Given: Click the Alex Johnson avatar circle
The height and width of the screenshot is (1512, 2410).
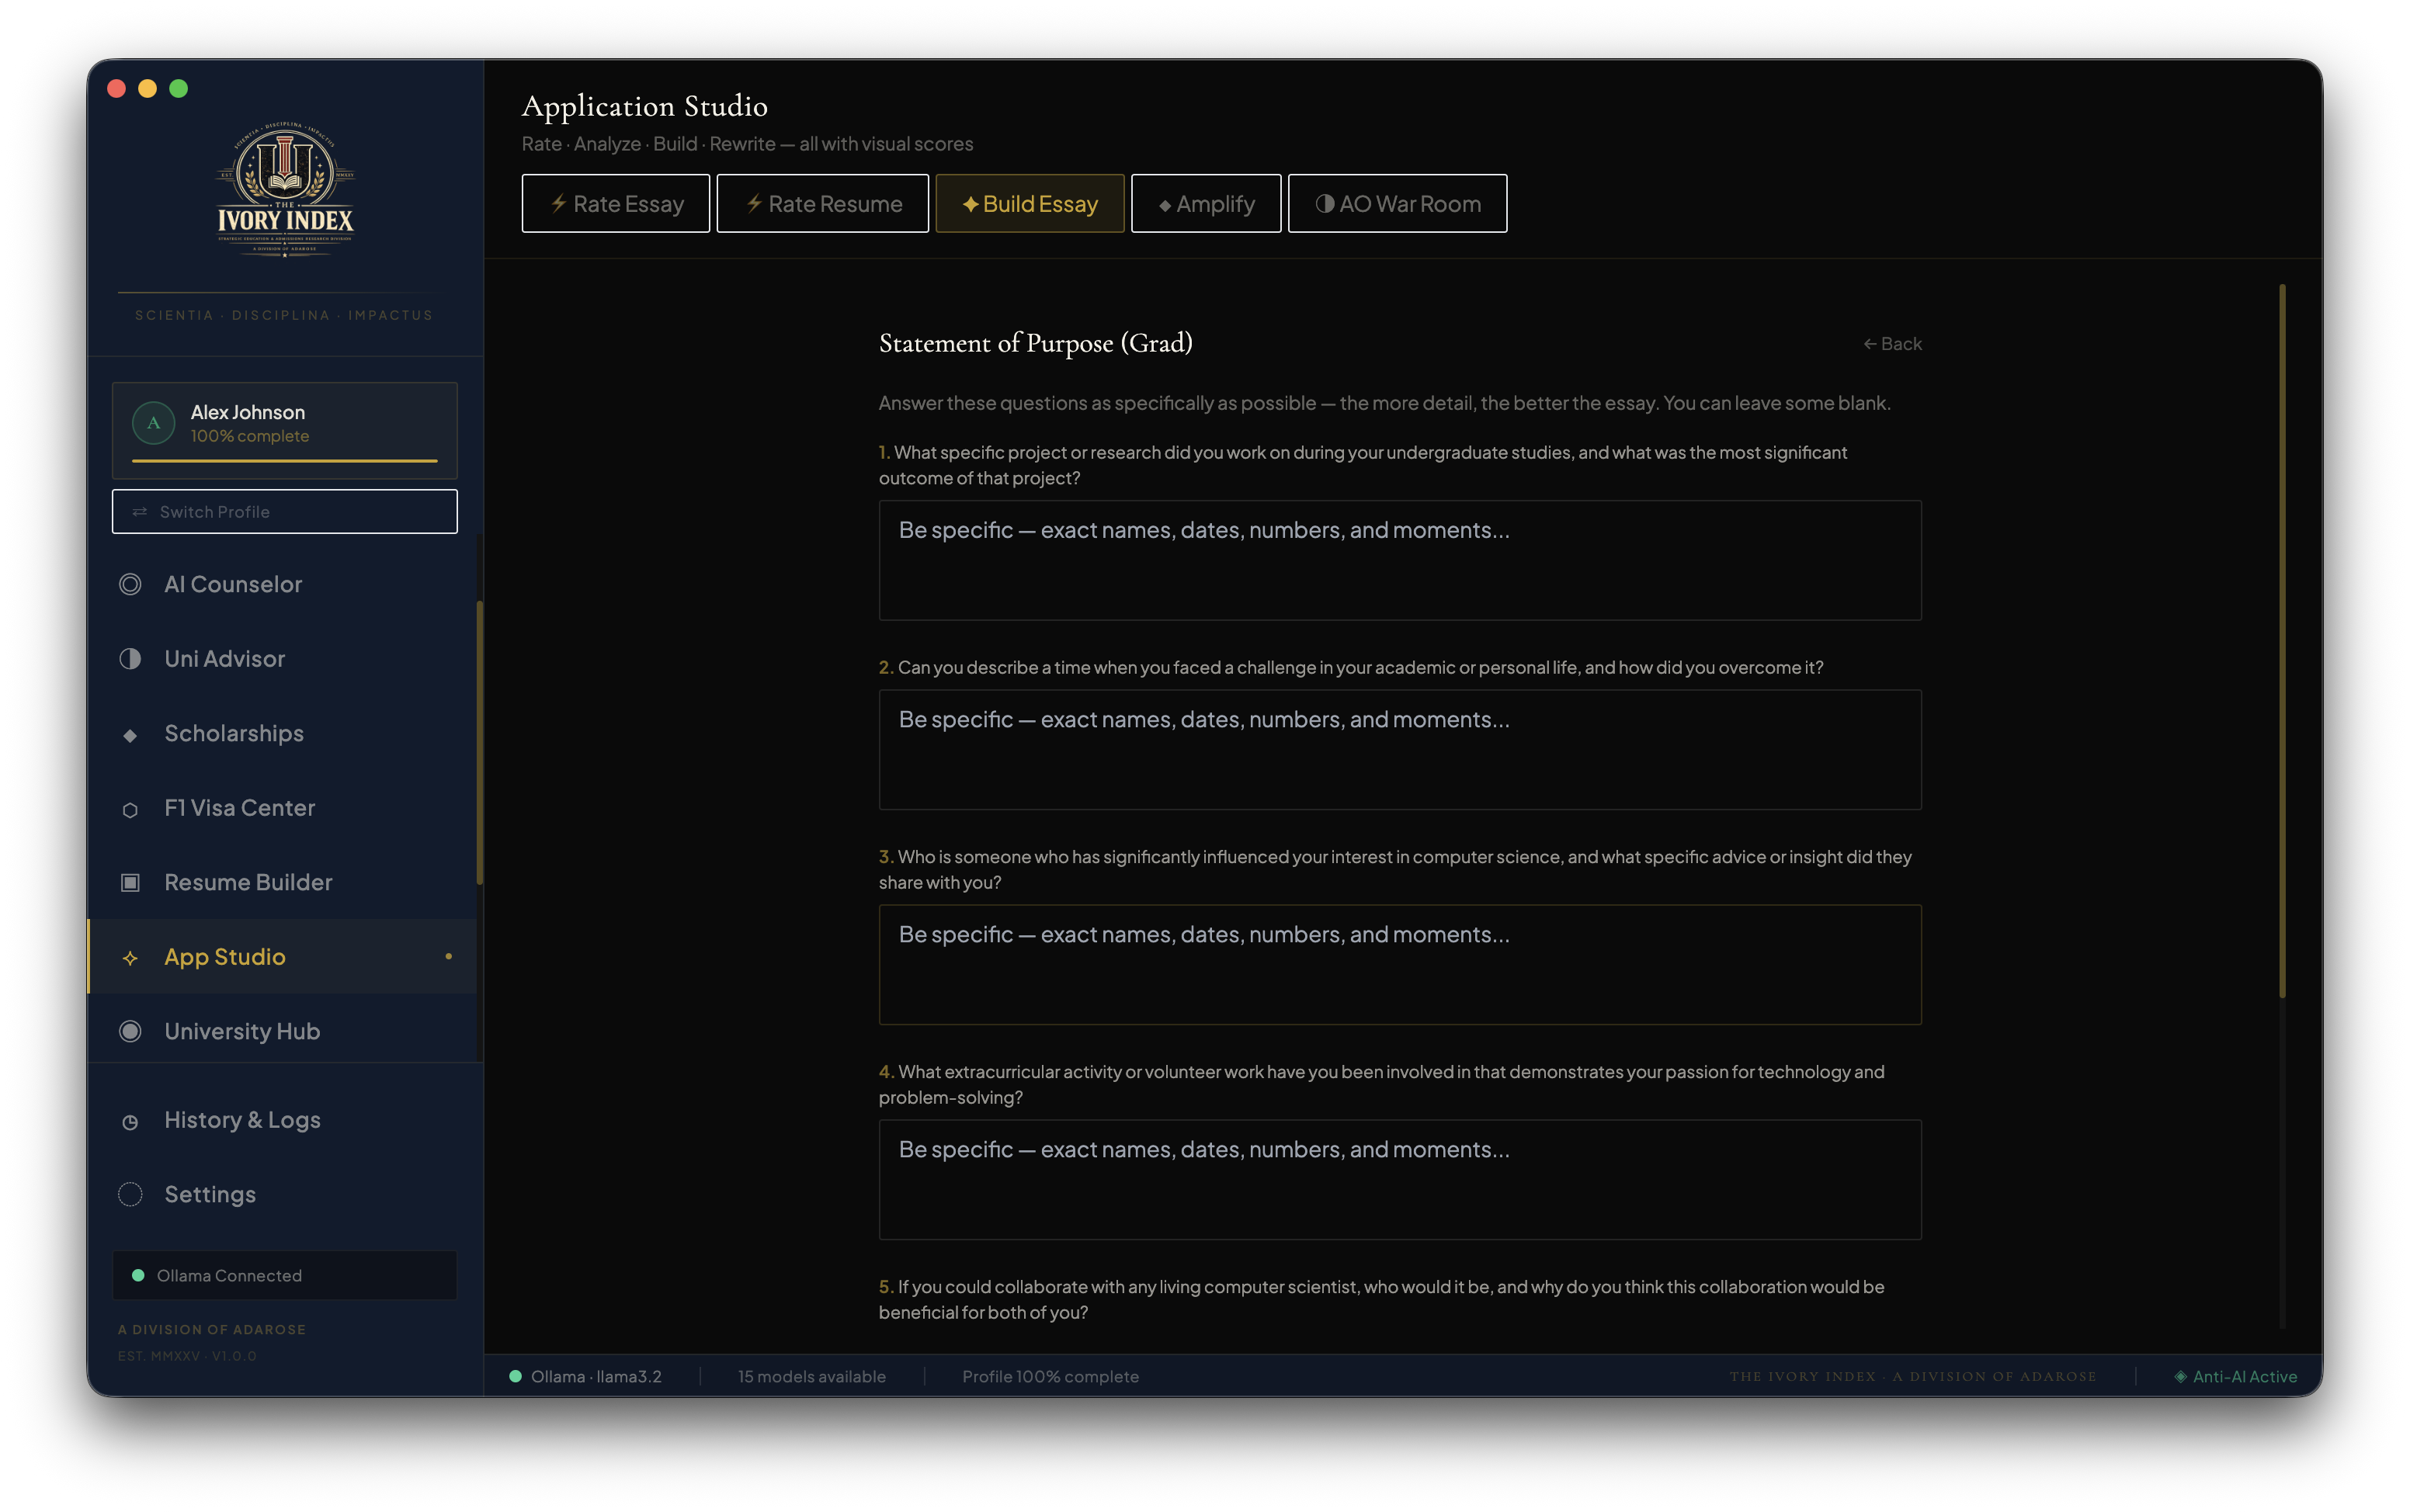Looking at the screenshot, I should point(153,423).
